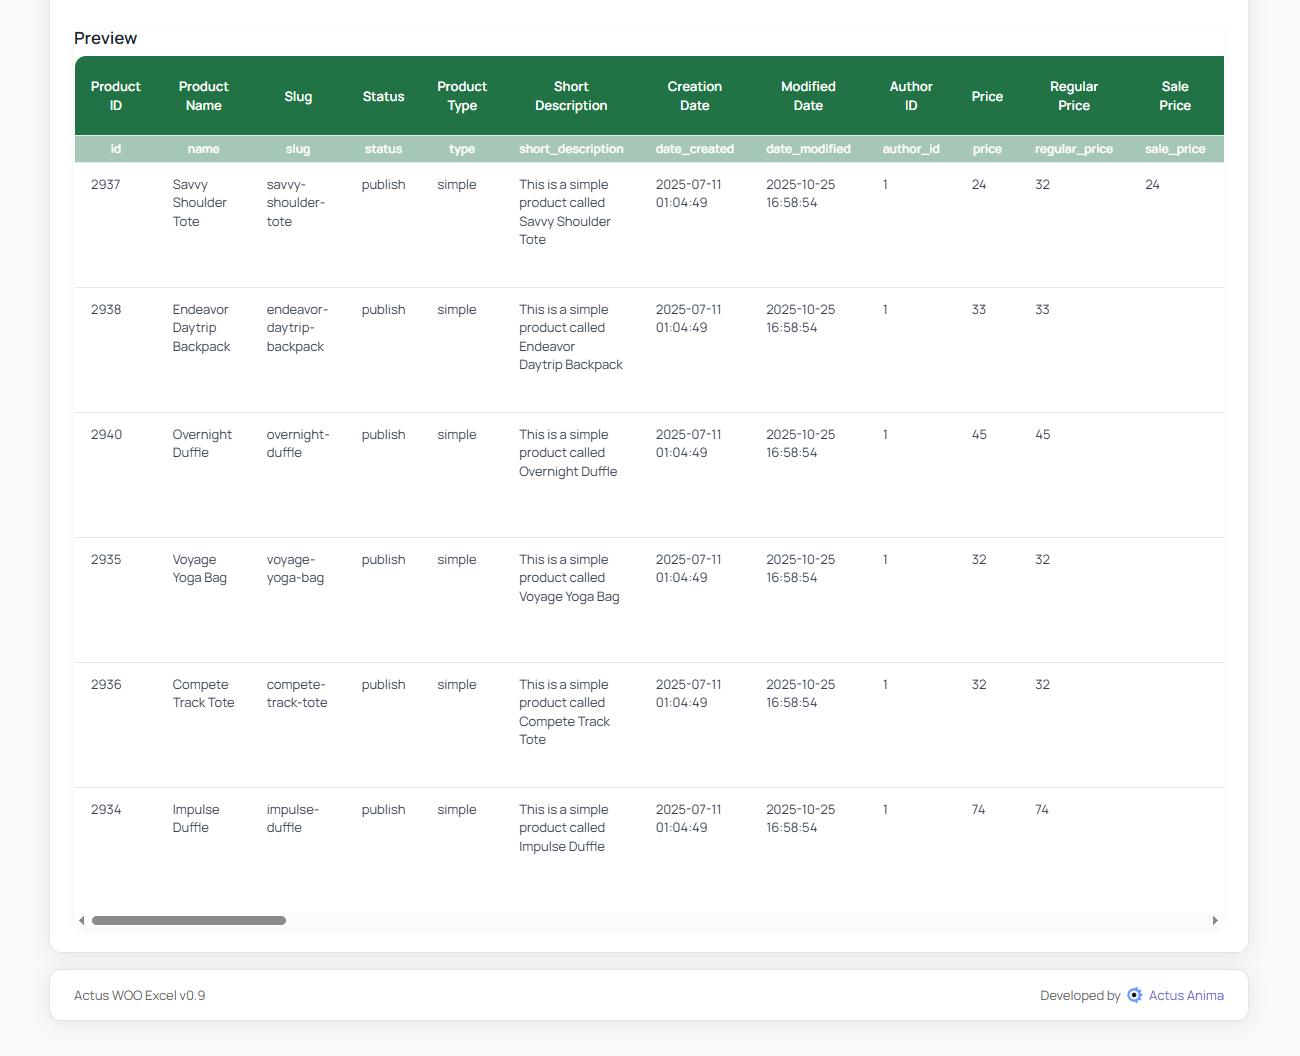Screen dimensions: 1300x1056
Task: Select the Slug column header
Action: (x=298, y=96)
